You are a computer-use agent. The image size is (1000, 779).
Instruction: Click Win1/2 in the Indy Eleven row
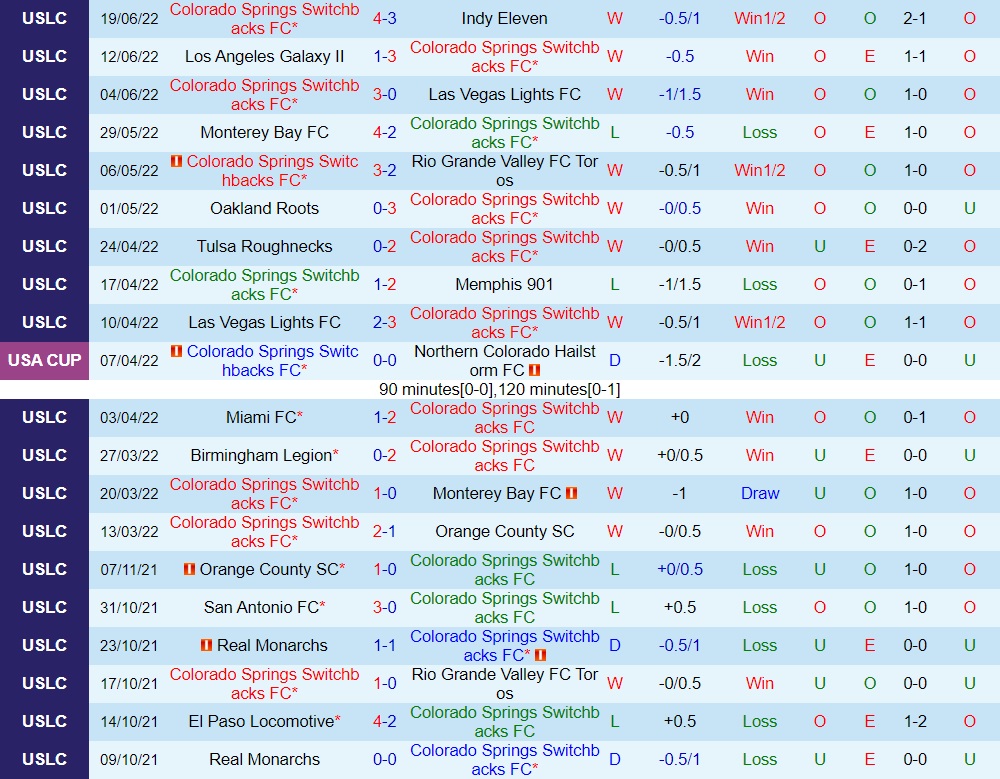pos(760,19)
